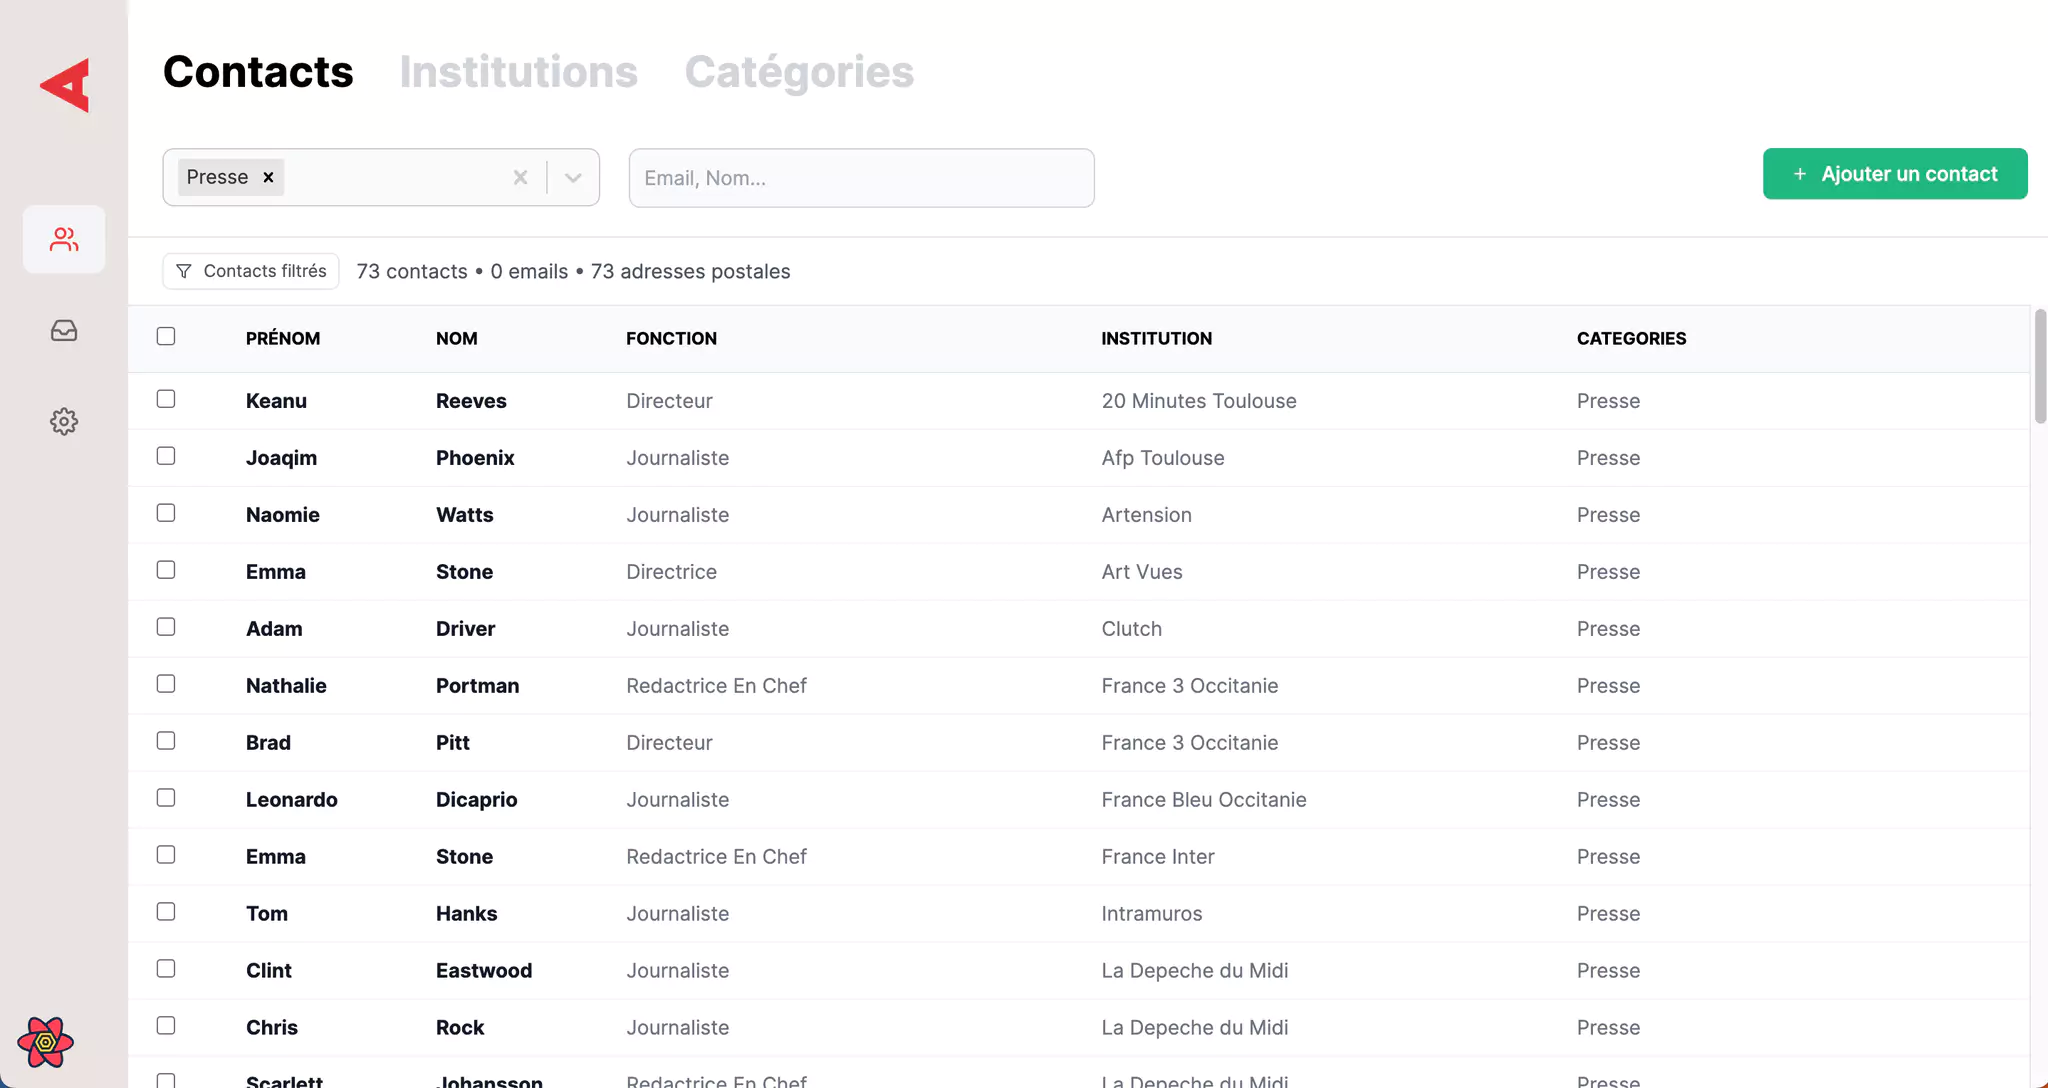Click the vertical scrollbar thumb
Image resolution: width=2048 pixels, height=1088 pixels.
[x=2040, y=366]
